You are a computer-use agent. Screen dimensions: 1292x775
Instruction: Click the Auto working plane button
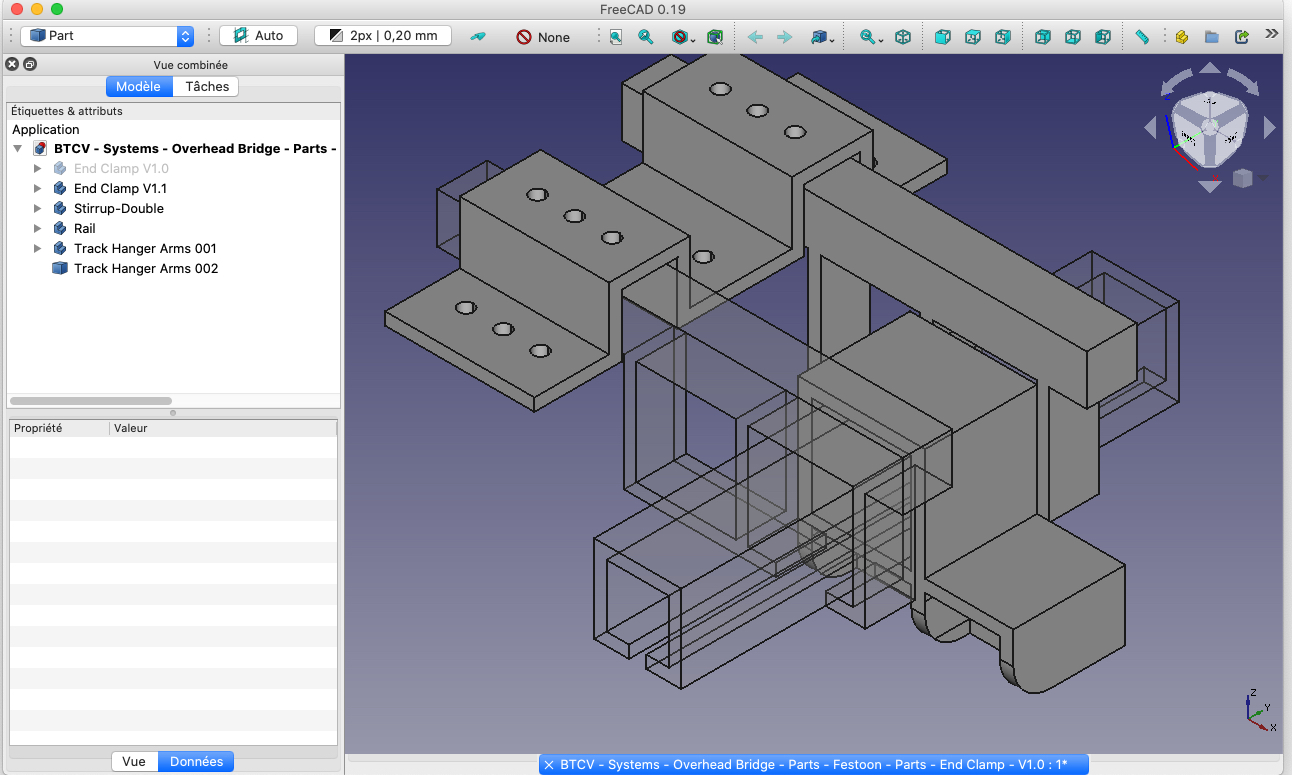coord(258,35)
